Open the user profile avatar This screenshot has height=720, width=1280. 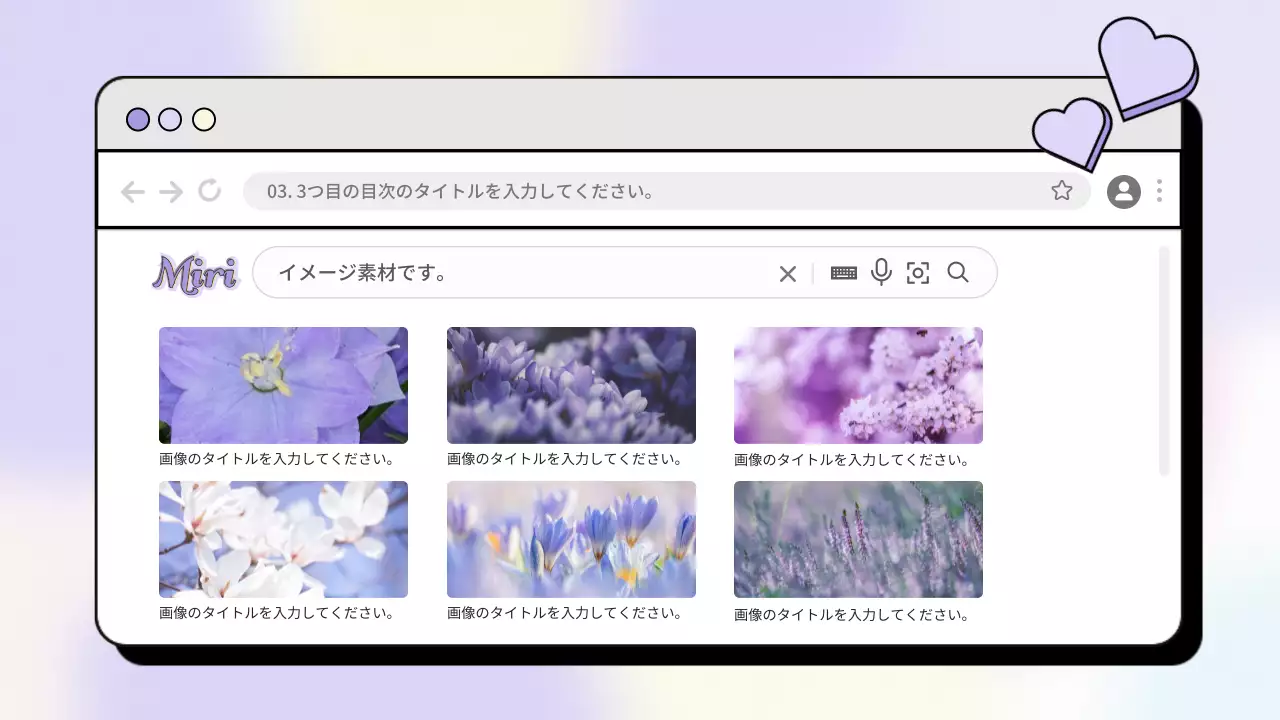1123,191
